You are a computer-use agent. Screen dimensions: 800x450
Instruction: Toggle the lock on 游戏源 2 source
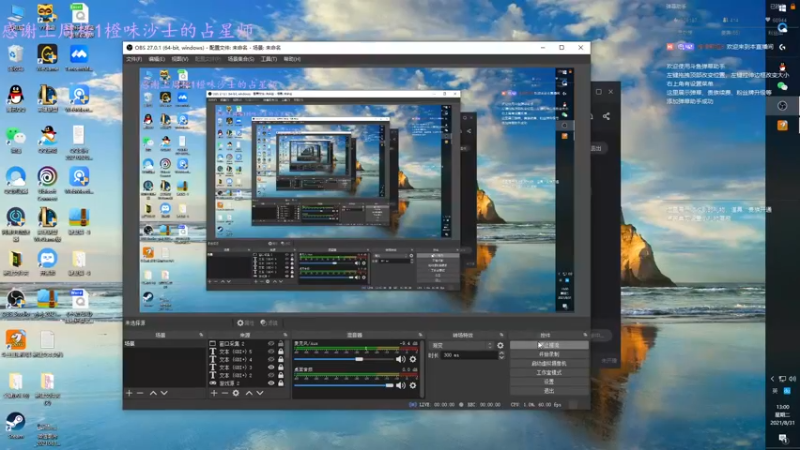[281, 383]
